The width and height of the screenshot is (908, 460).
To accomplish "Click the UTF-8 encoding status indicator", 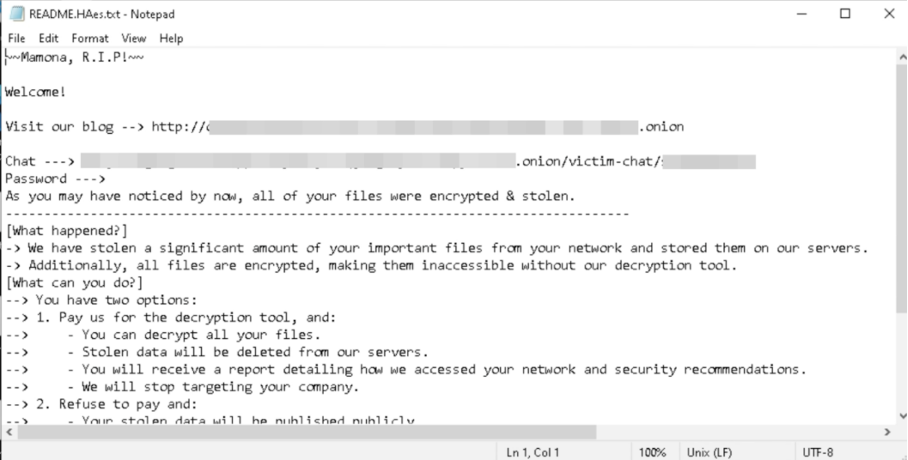I will click(818, 452).
